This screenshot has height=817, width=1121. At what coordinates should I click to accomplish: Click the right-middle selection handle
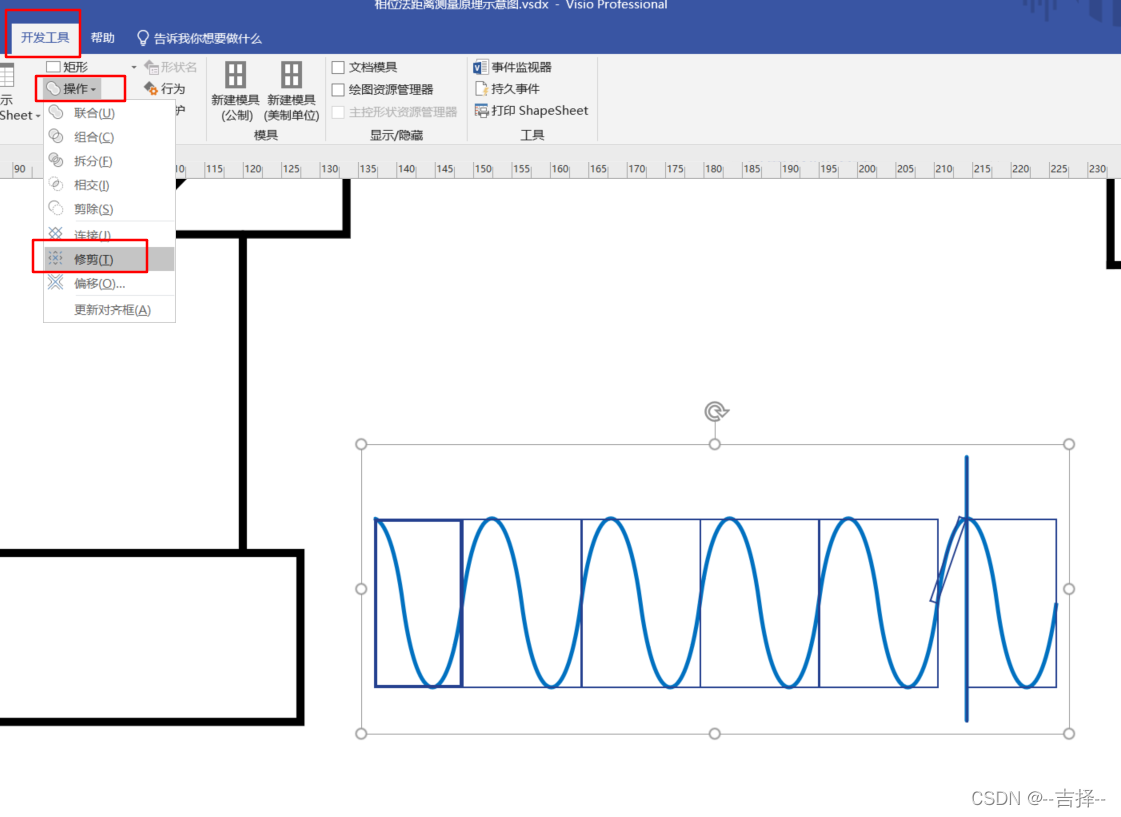click(1069, 589)
